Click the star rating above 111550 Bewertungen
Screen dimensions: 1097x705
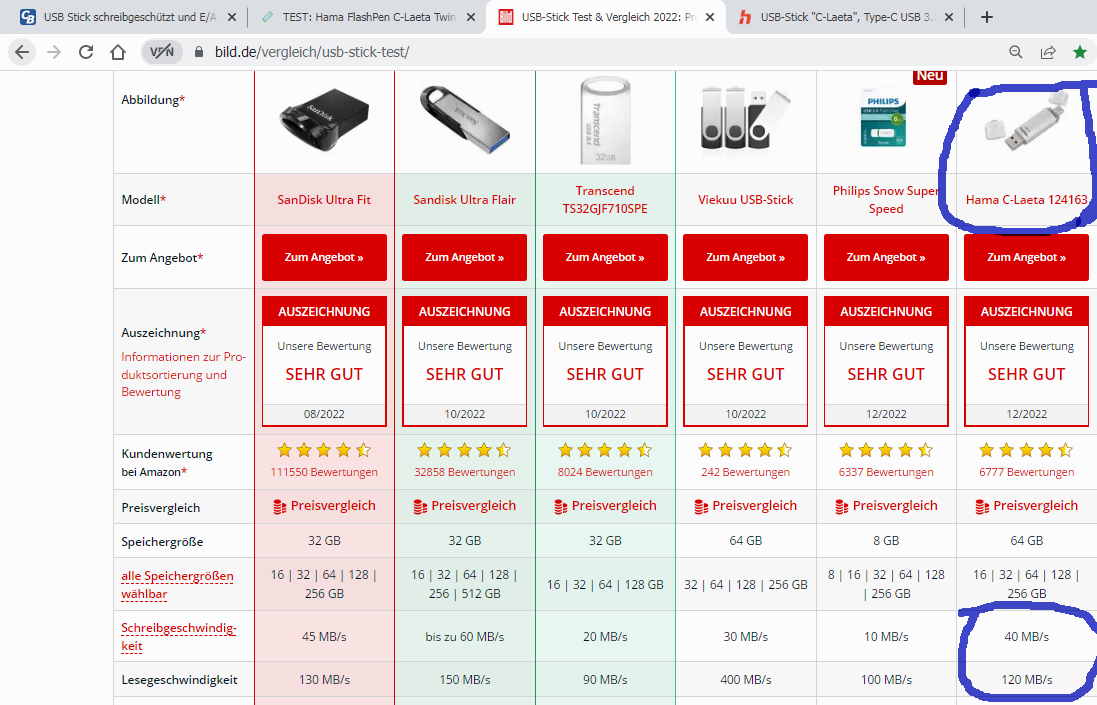[x=324, y=450]
